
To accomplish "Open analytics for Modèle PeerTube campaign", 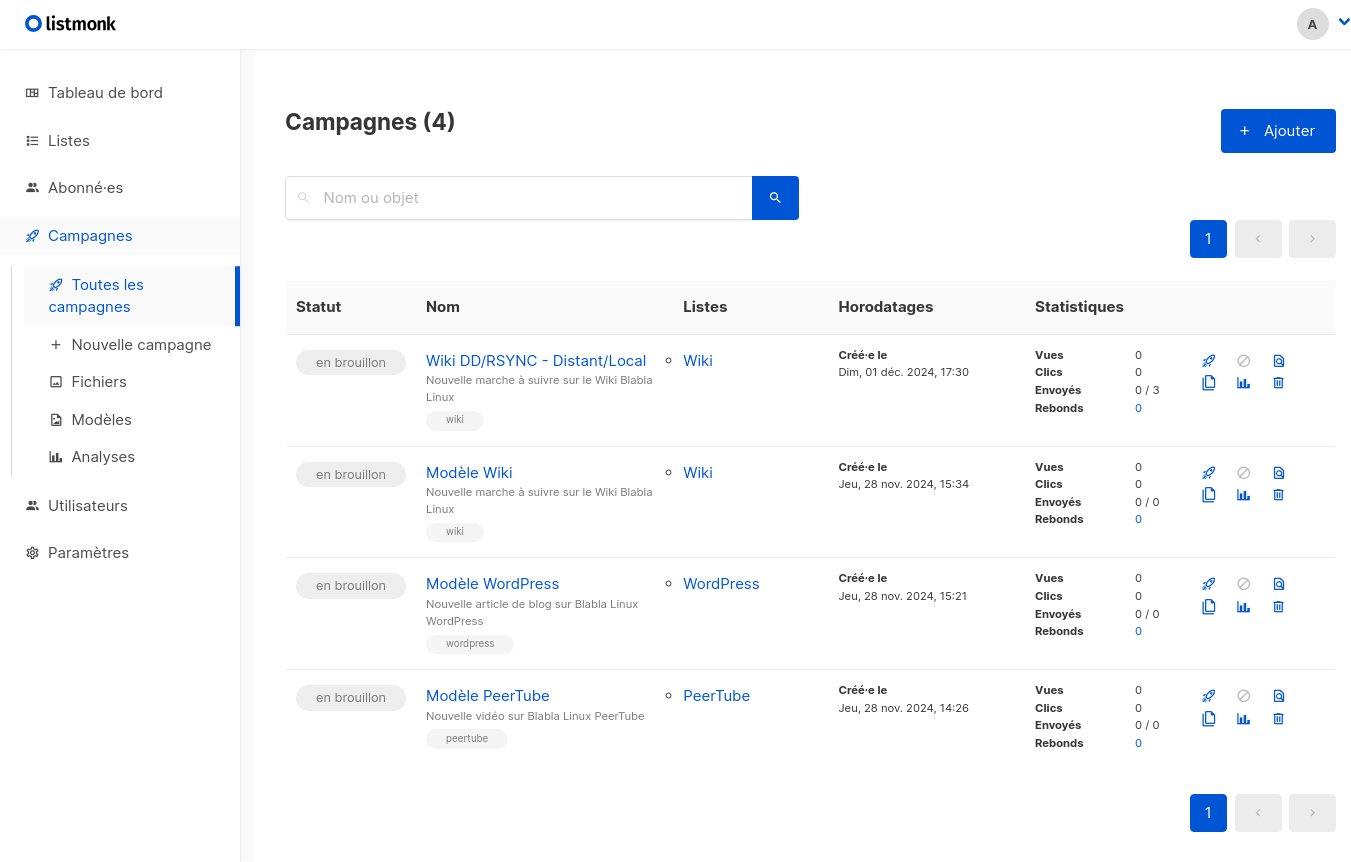I will (x=1243, y=719).
